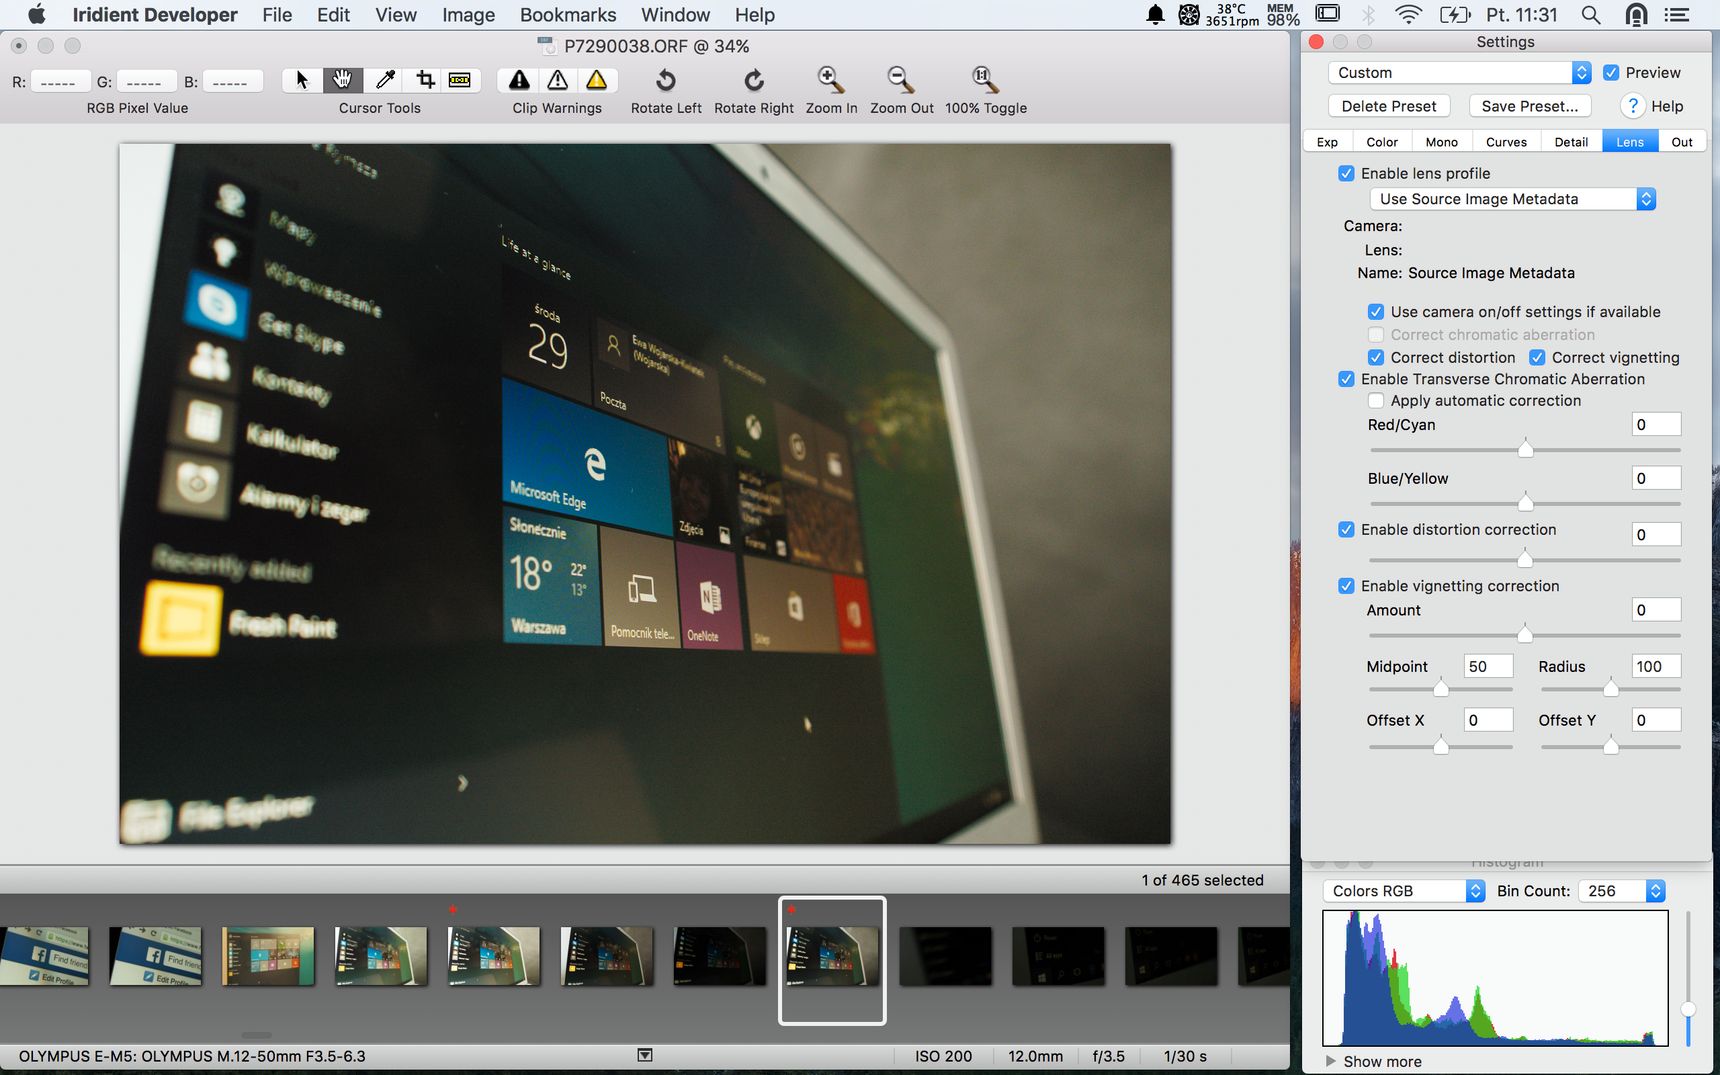The image size is (1720, 1075).
Task: Toggle the white highlight clip warning
Action: 557,80
